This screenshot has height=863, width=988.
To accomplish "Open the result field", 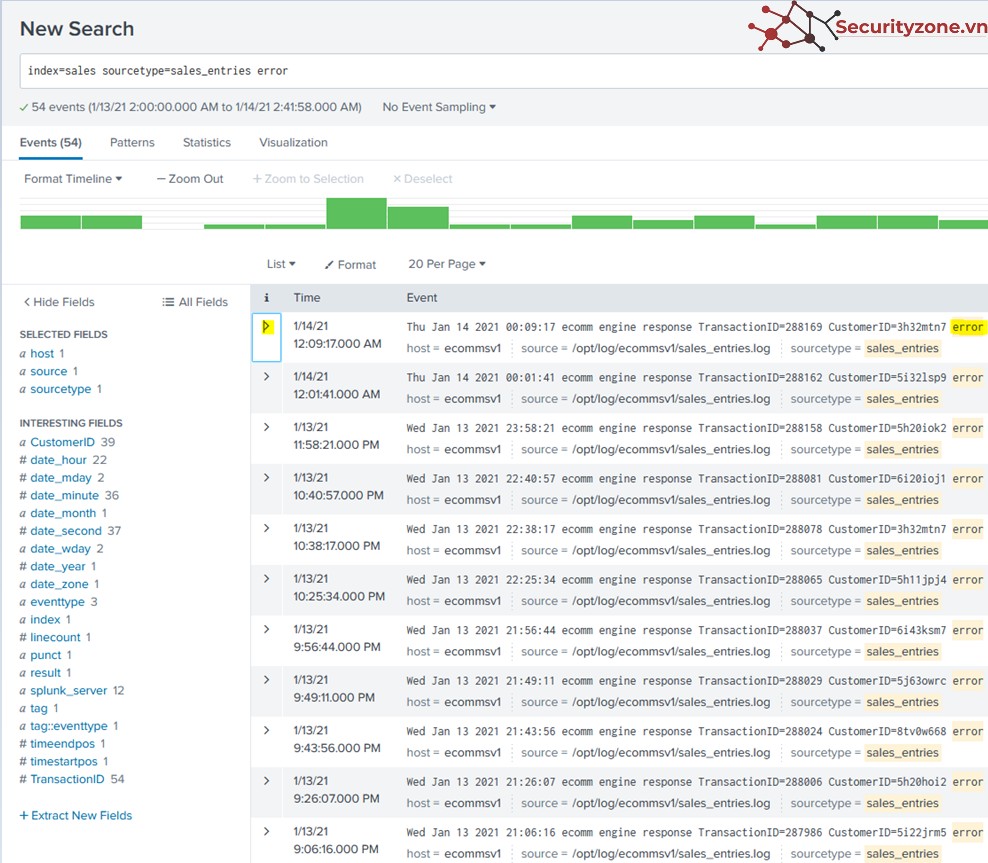I will click(x=45, y=673).
